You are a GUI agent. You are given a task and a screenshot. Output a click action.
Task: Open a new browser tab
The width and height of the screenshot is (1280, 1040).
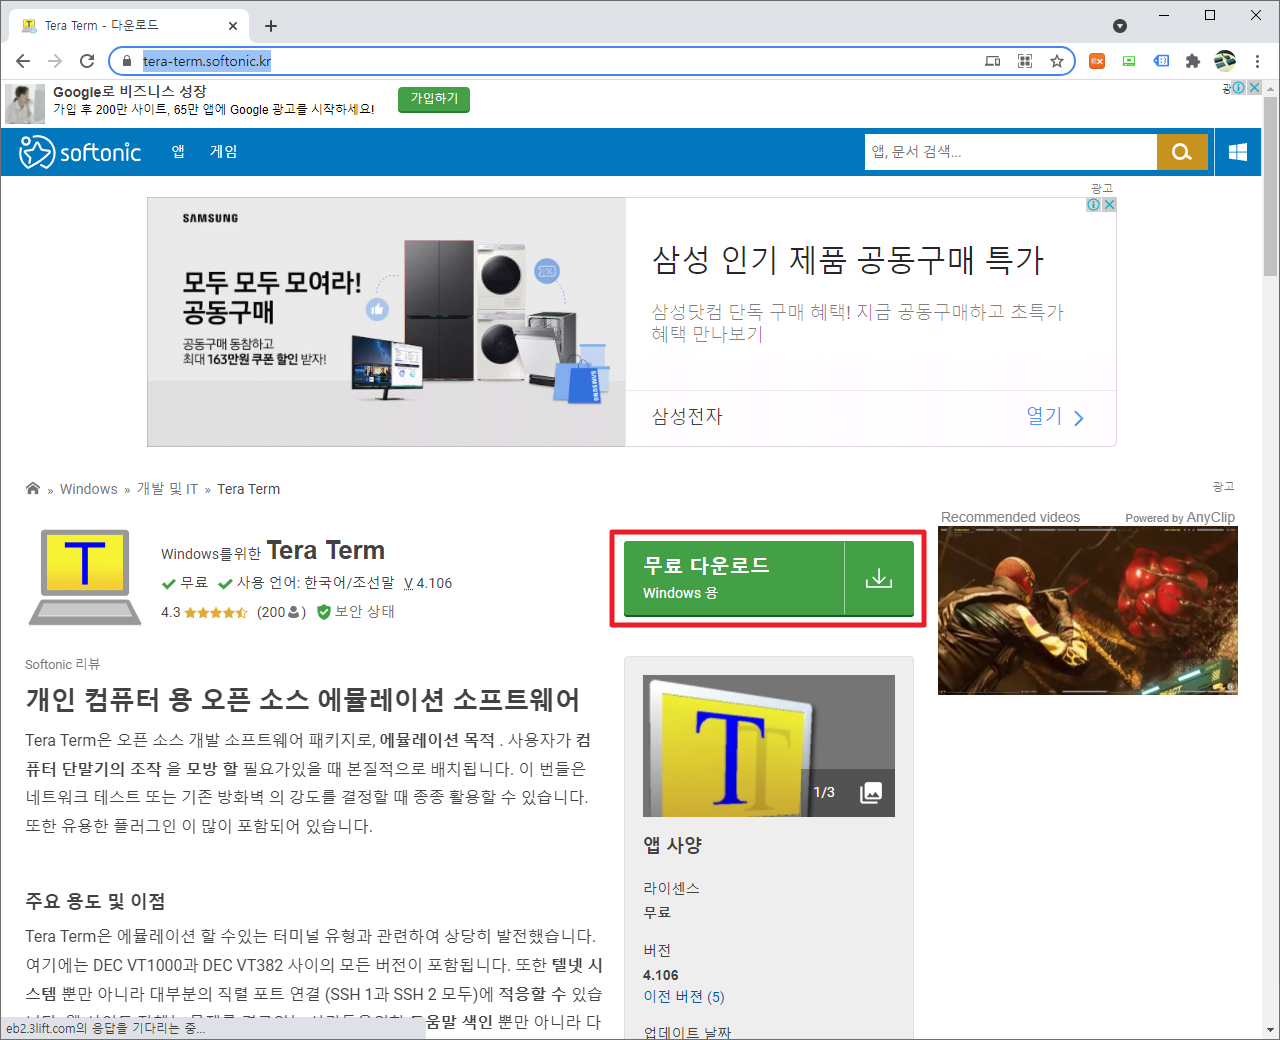271,26
